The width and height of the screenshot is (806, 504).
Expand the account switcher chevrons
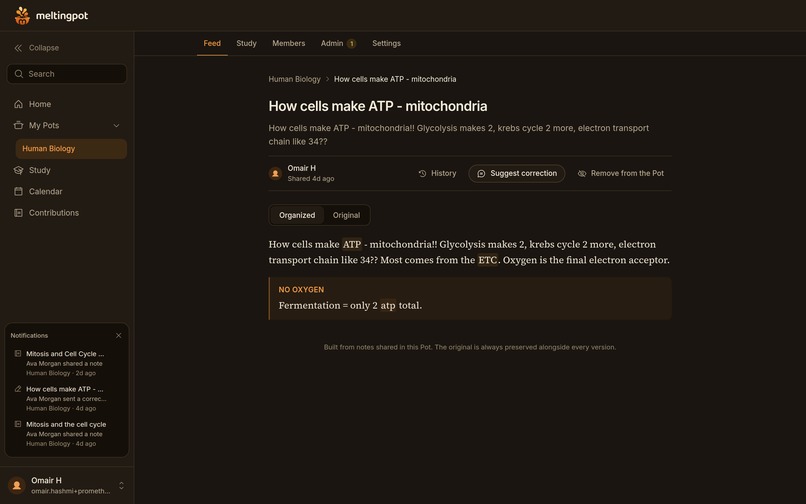pos(121,485)
